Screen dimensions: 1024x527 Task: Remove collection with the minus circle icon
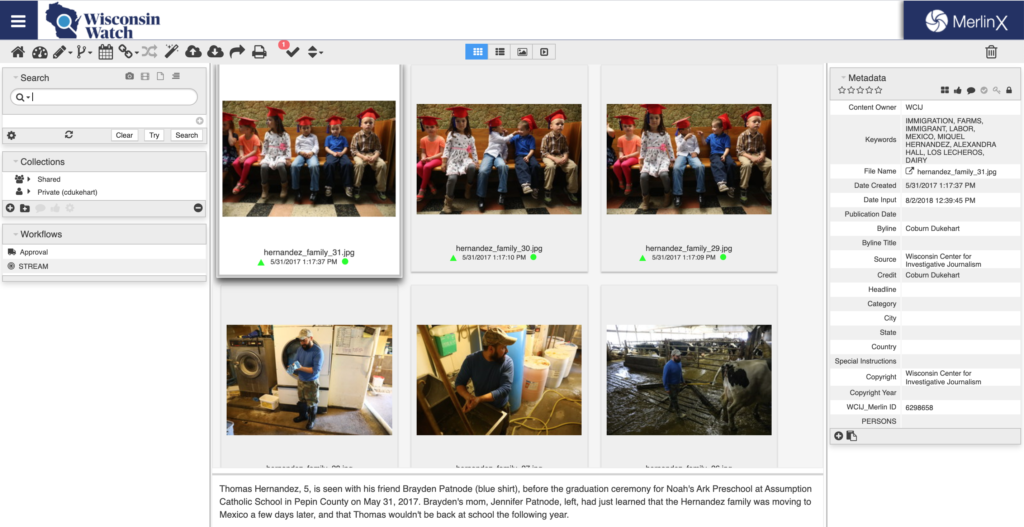coord(199,208)
